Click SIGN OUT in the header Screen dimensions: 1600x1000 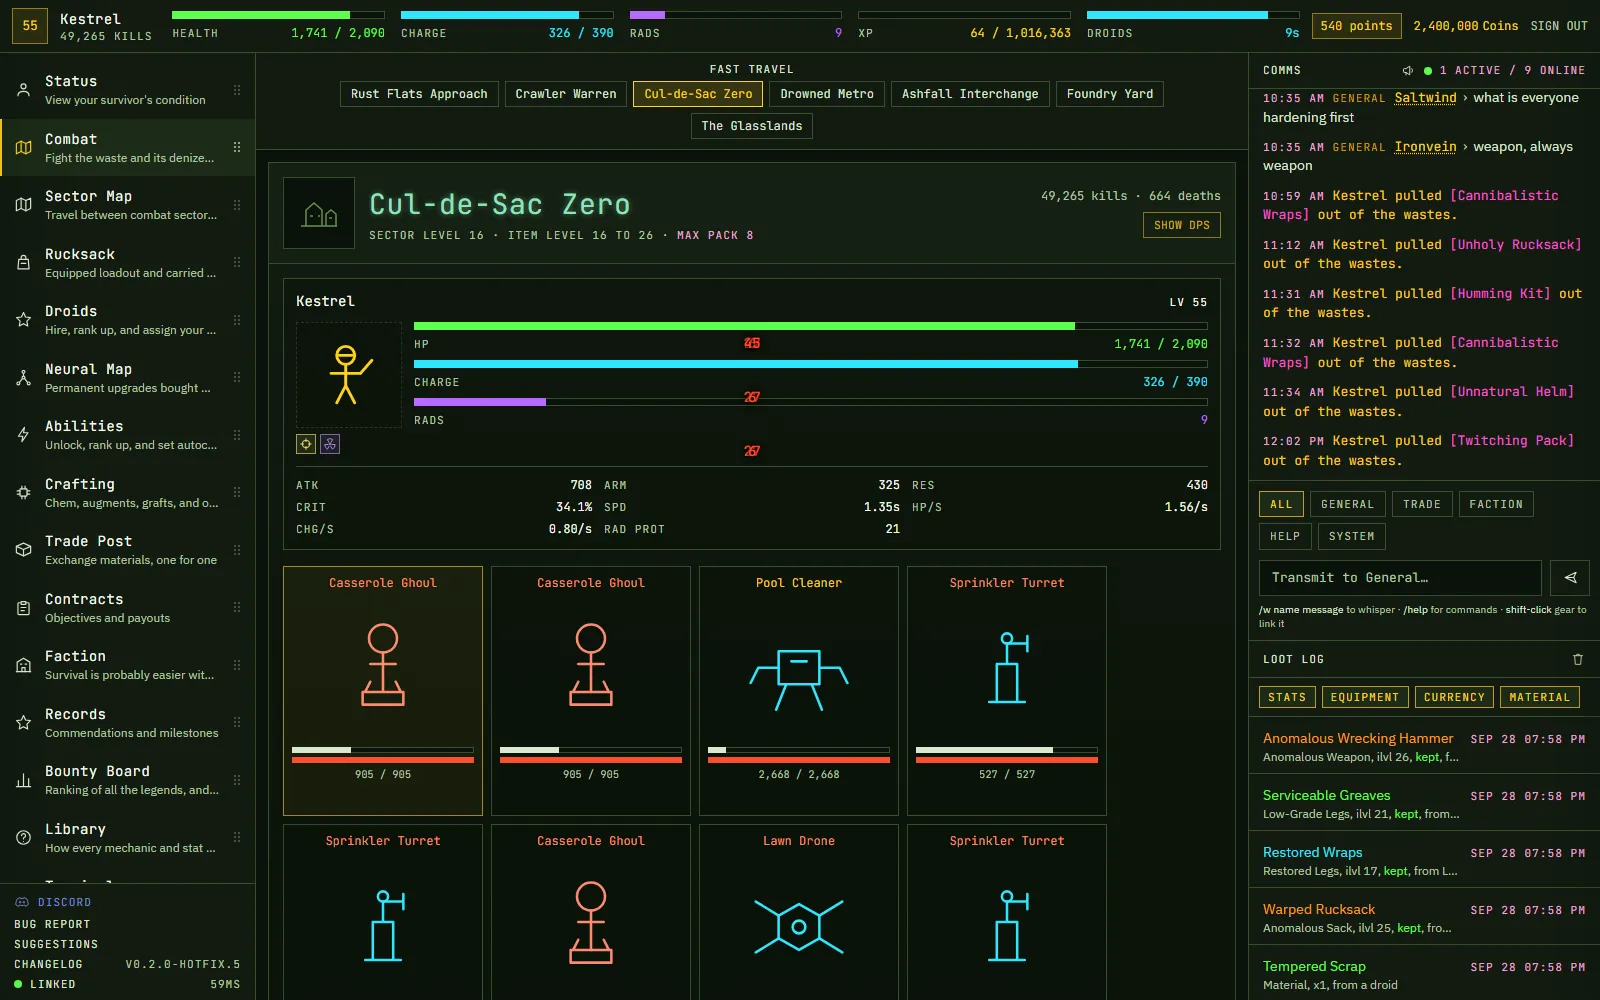1559,26
